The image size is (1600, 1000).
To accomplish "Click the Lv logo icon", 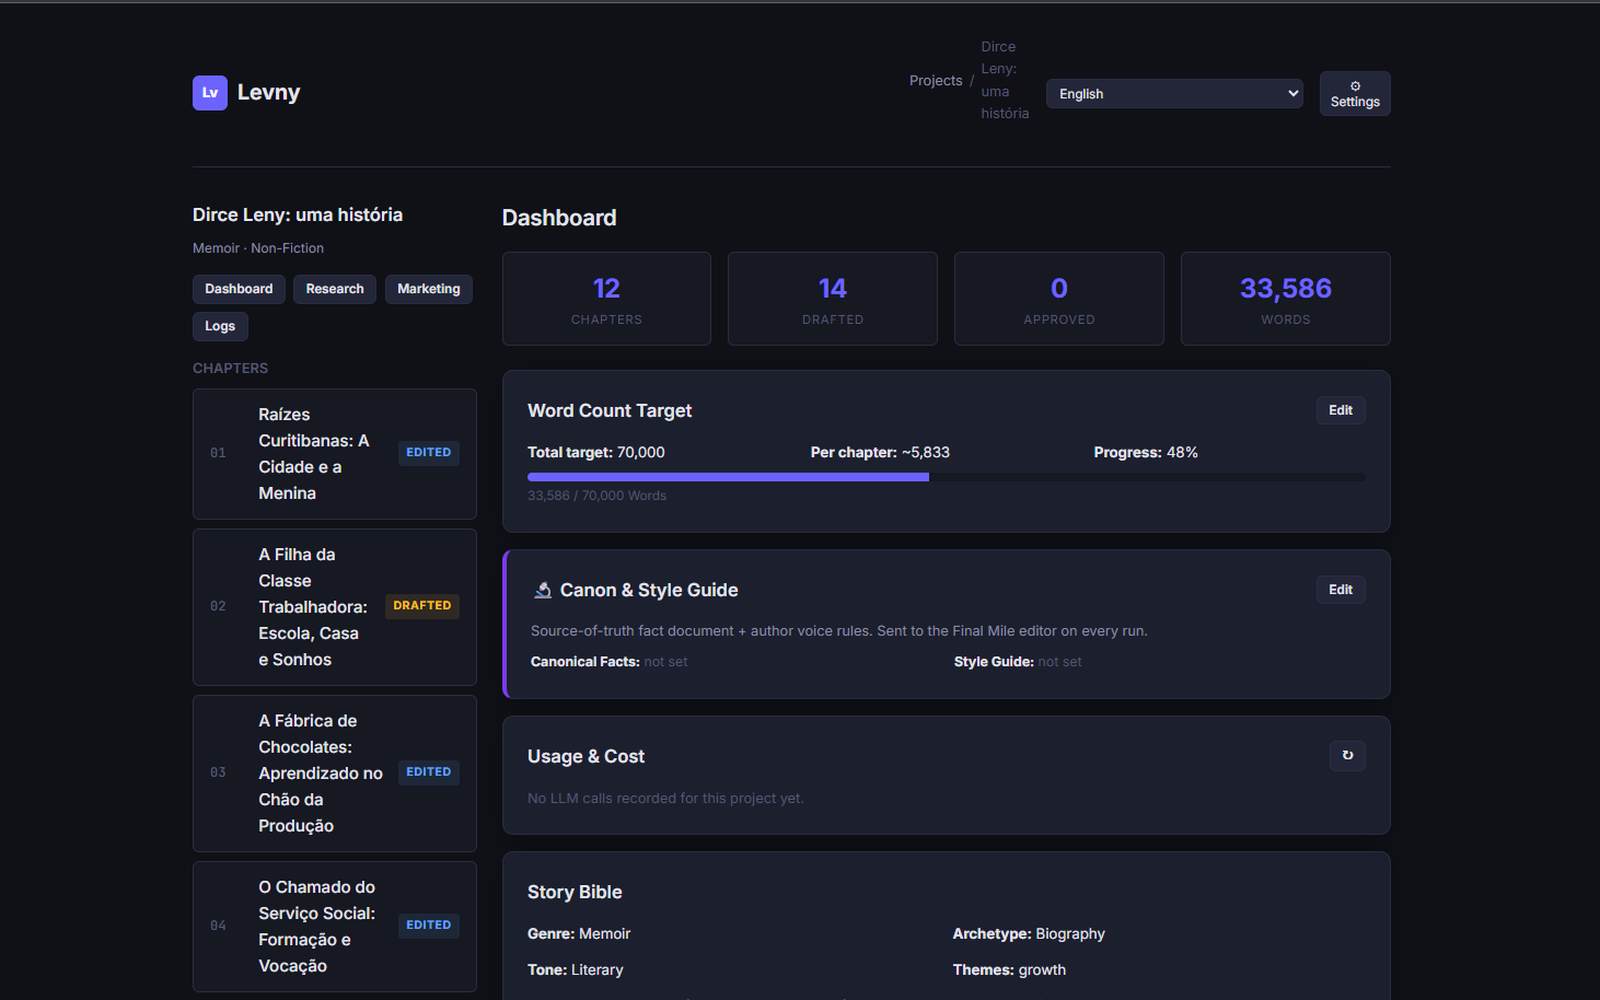I will [210, 93].
